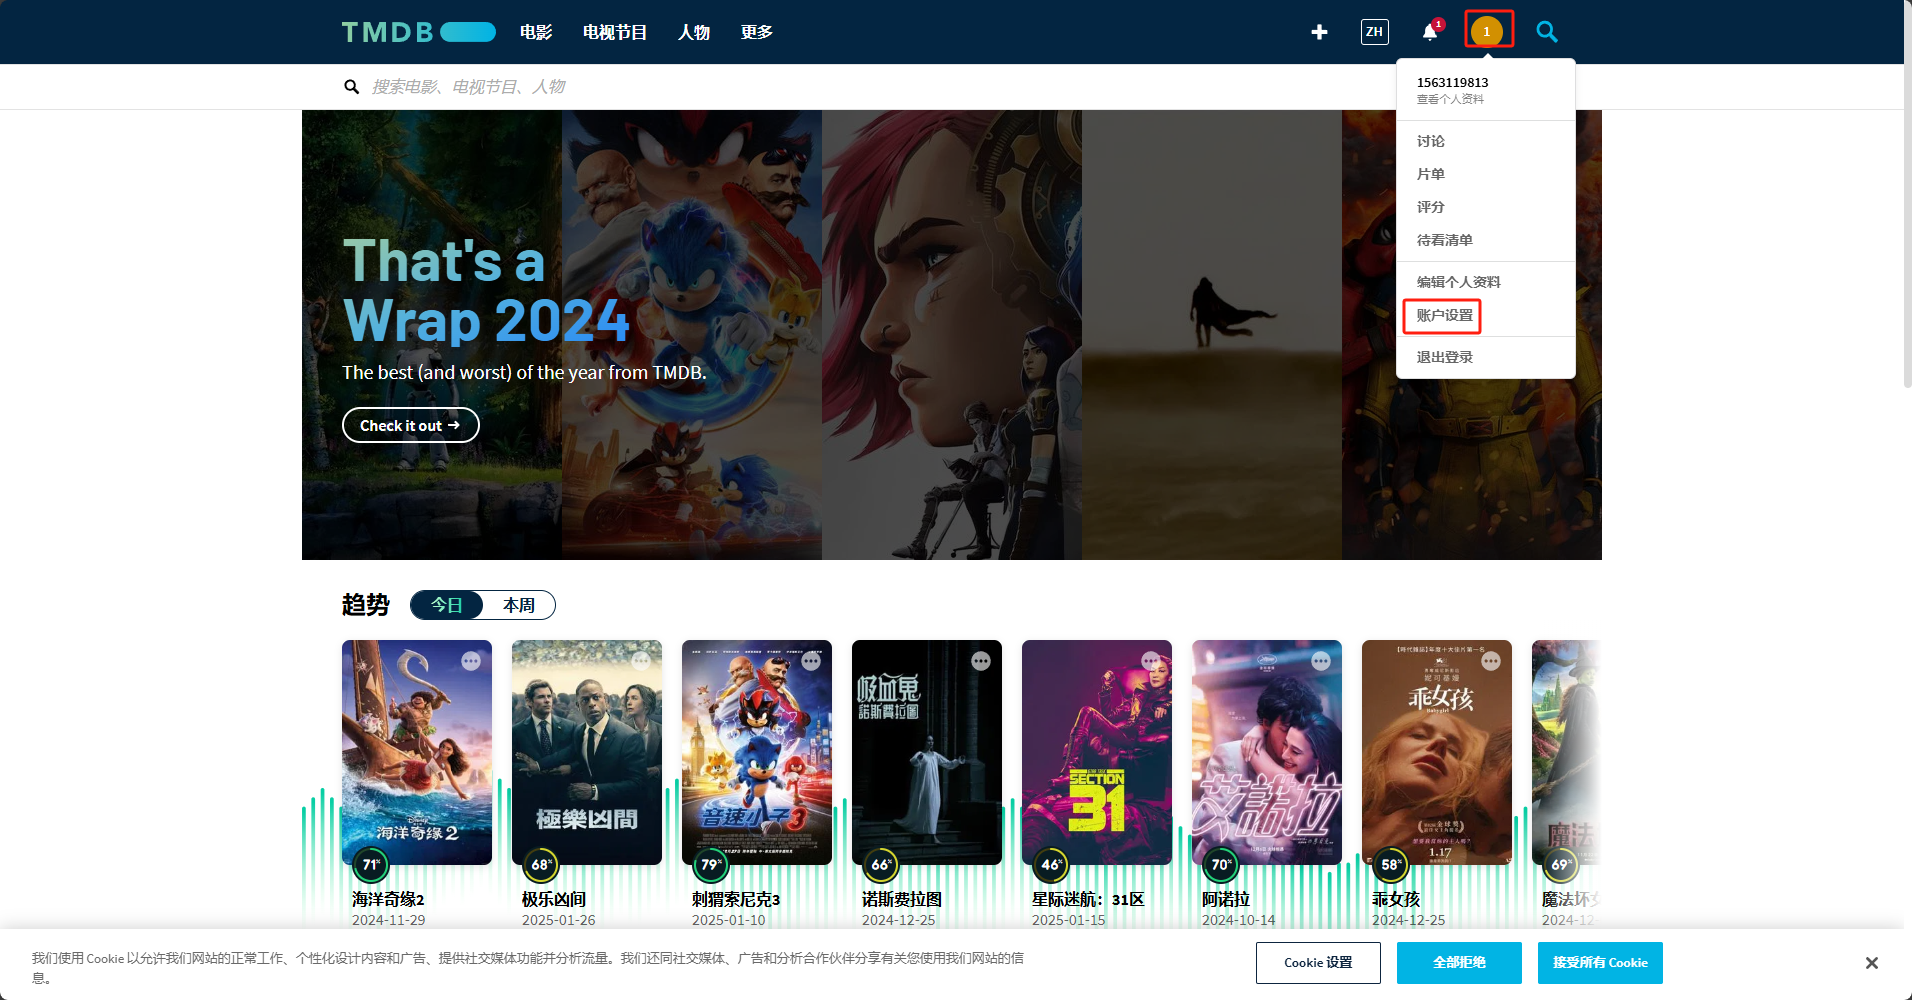Viewport: 1912px width, 1000px height.
Task: Click the magnifier icon beside search field
Action: [351, 87]
